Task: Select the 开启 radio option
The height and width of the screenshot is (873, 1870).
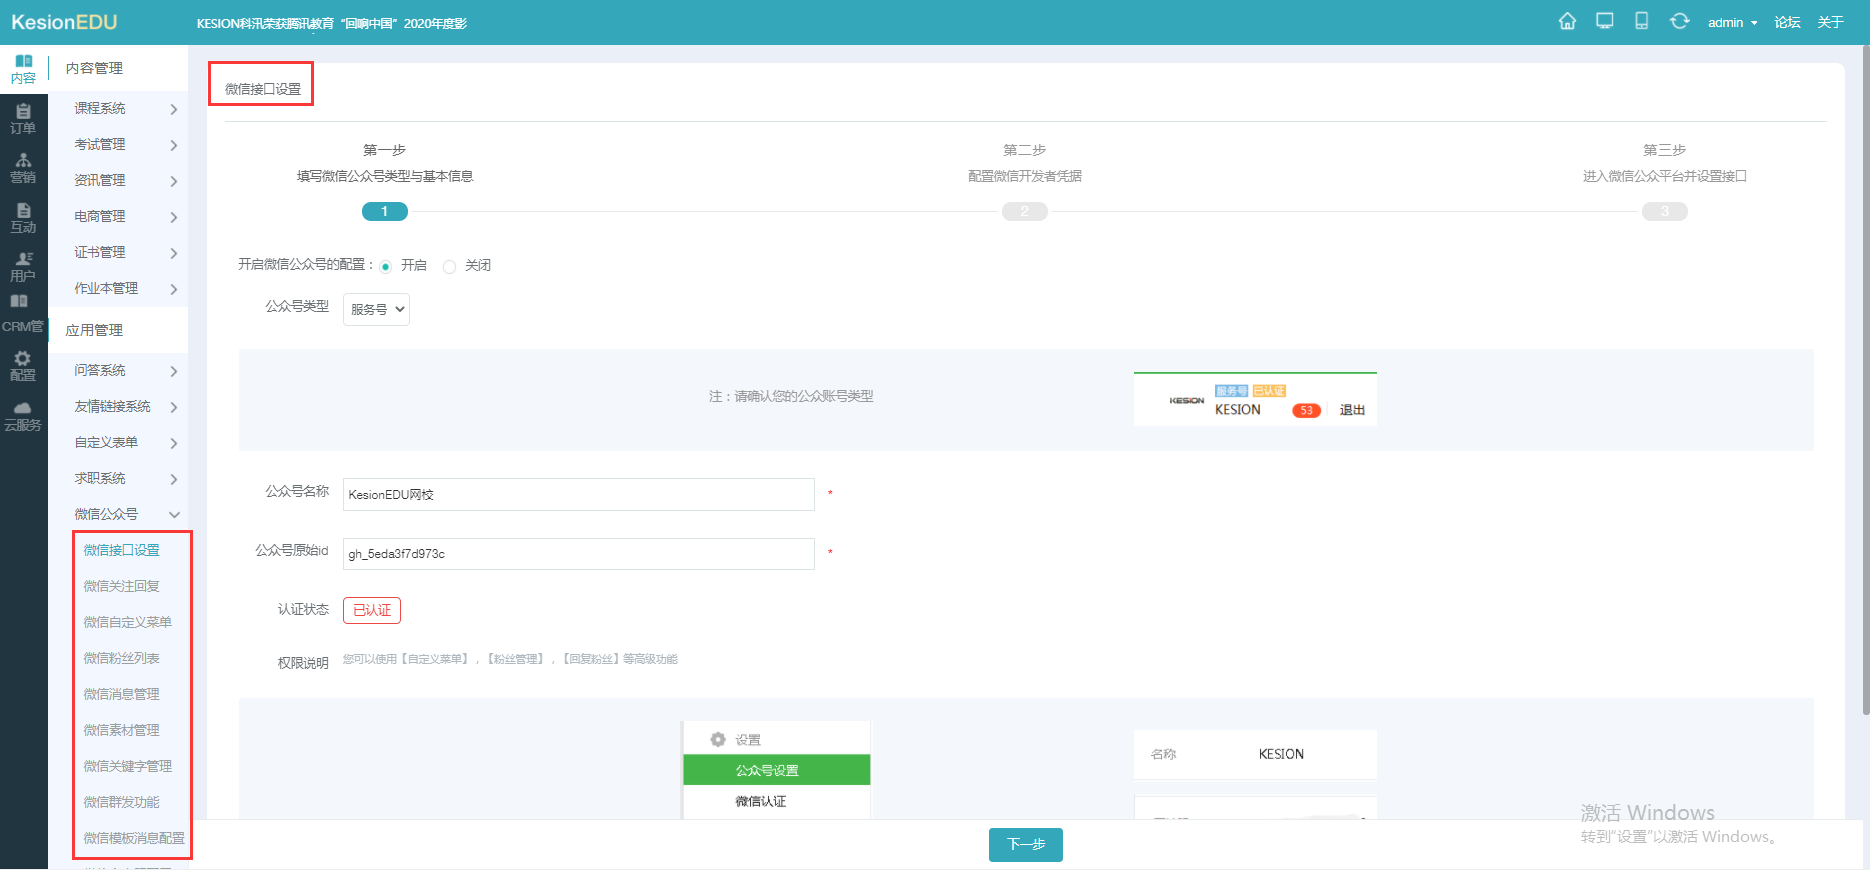Action: click(385, 266)
